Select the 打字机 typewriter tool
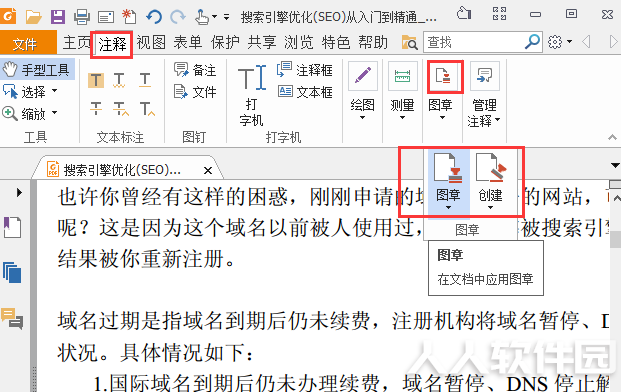 tap(251, 95)
